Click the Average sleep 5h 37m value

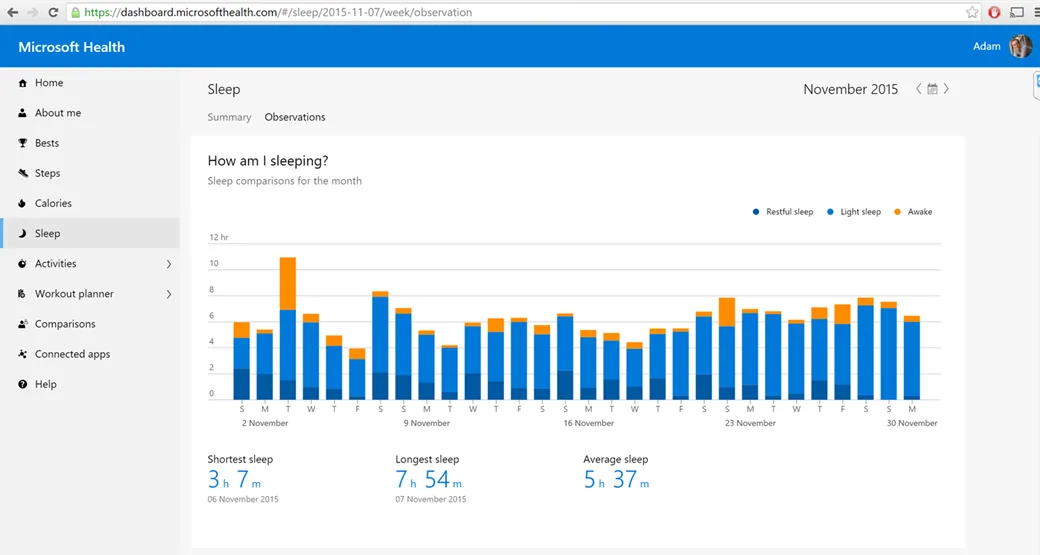coord(616,479)
